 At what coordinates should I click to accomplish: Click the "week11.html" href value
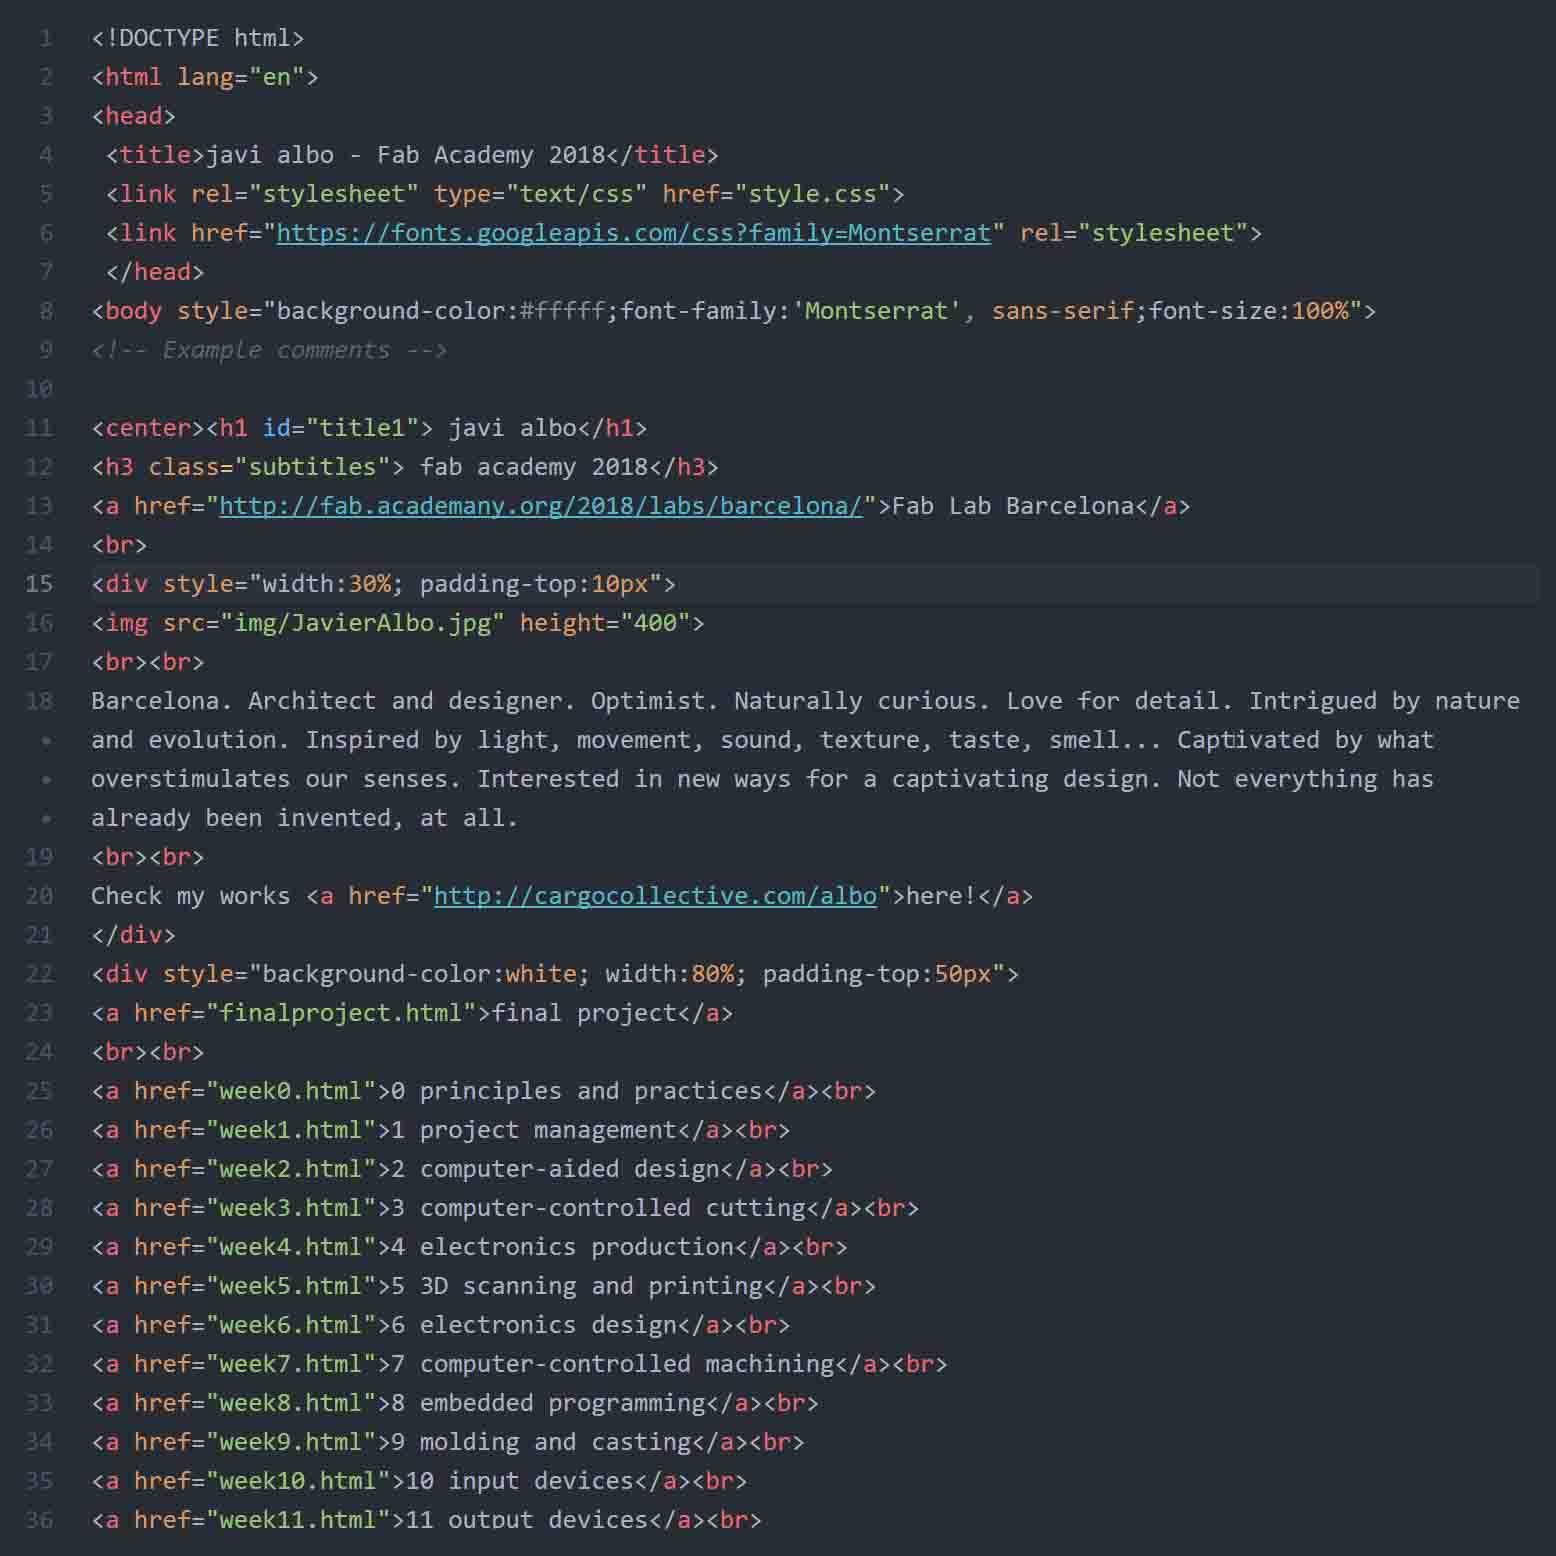coord(298,1520)
